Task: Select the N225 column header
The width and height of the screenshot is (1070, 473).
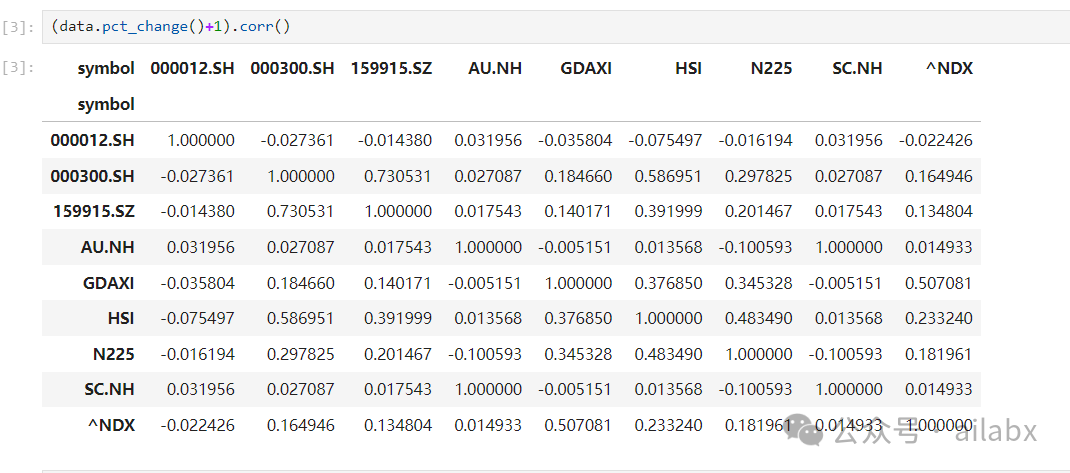Action: (x=771, y=68)
